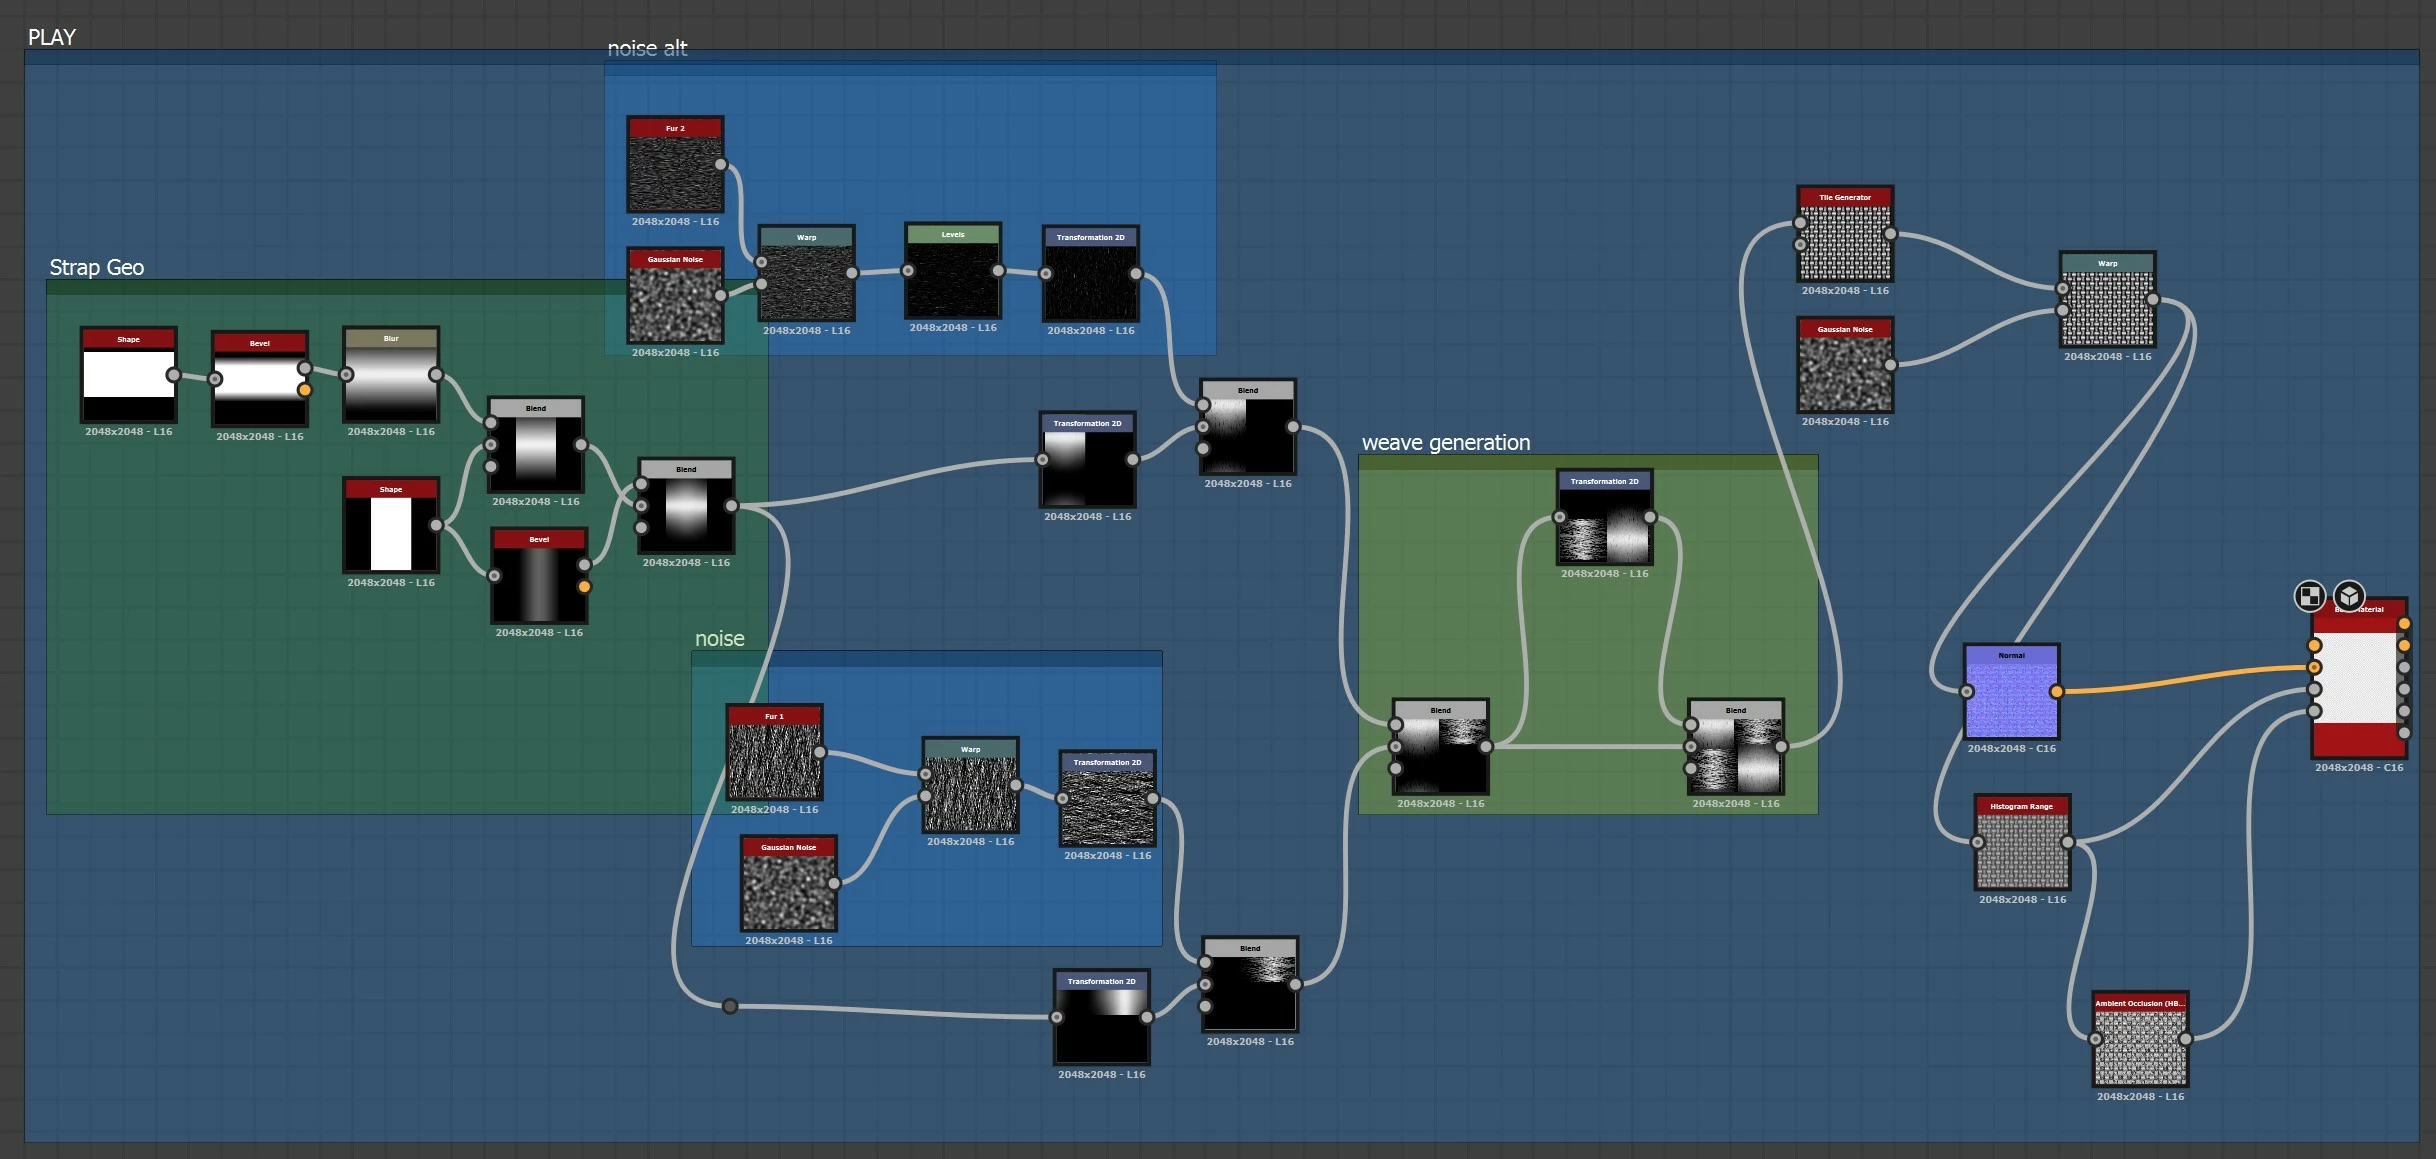Image resolution: width=2436 pixels, height=1159 pixels.
Task: Click the Tile Generator node's output connector
Action: [x=1890, y=234]
